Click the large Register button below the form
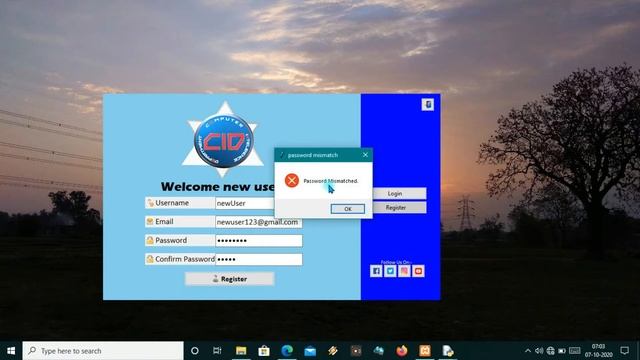Image resolution: width=640 pixels, height=360 pixels. click(229, 279)
